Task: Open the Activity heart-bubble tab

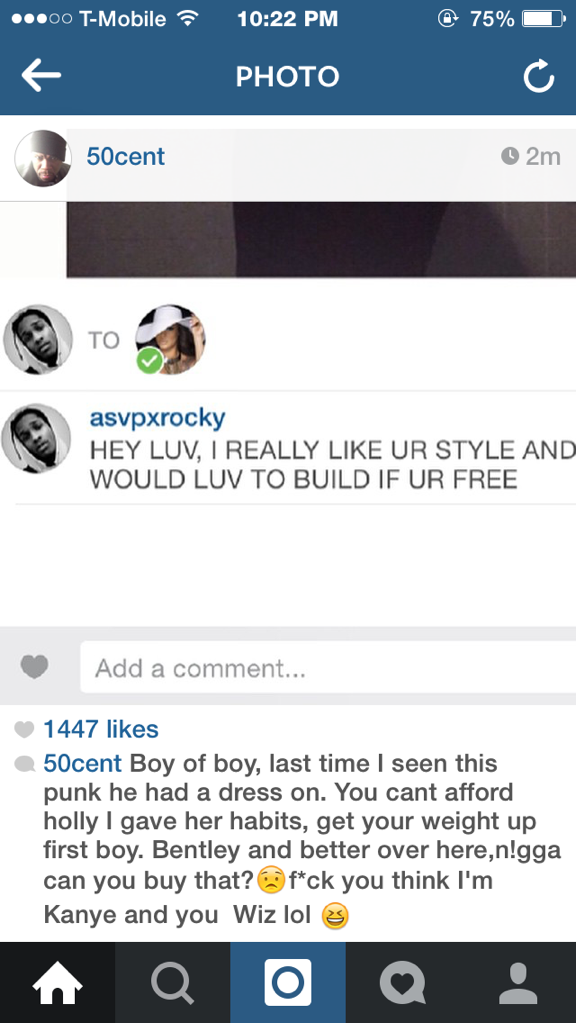Action: pos(403,983)
